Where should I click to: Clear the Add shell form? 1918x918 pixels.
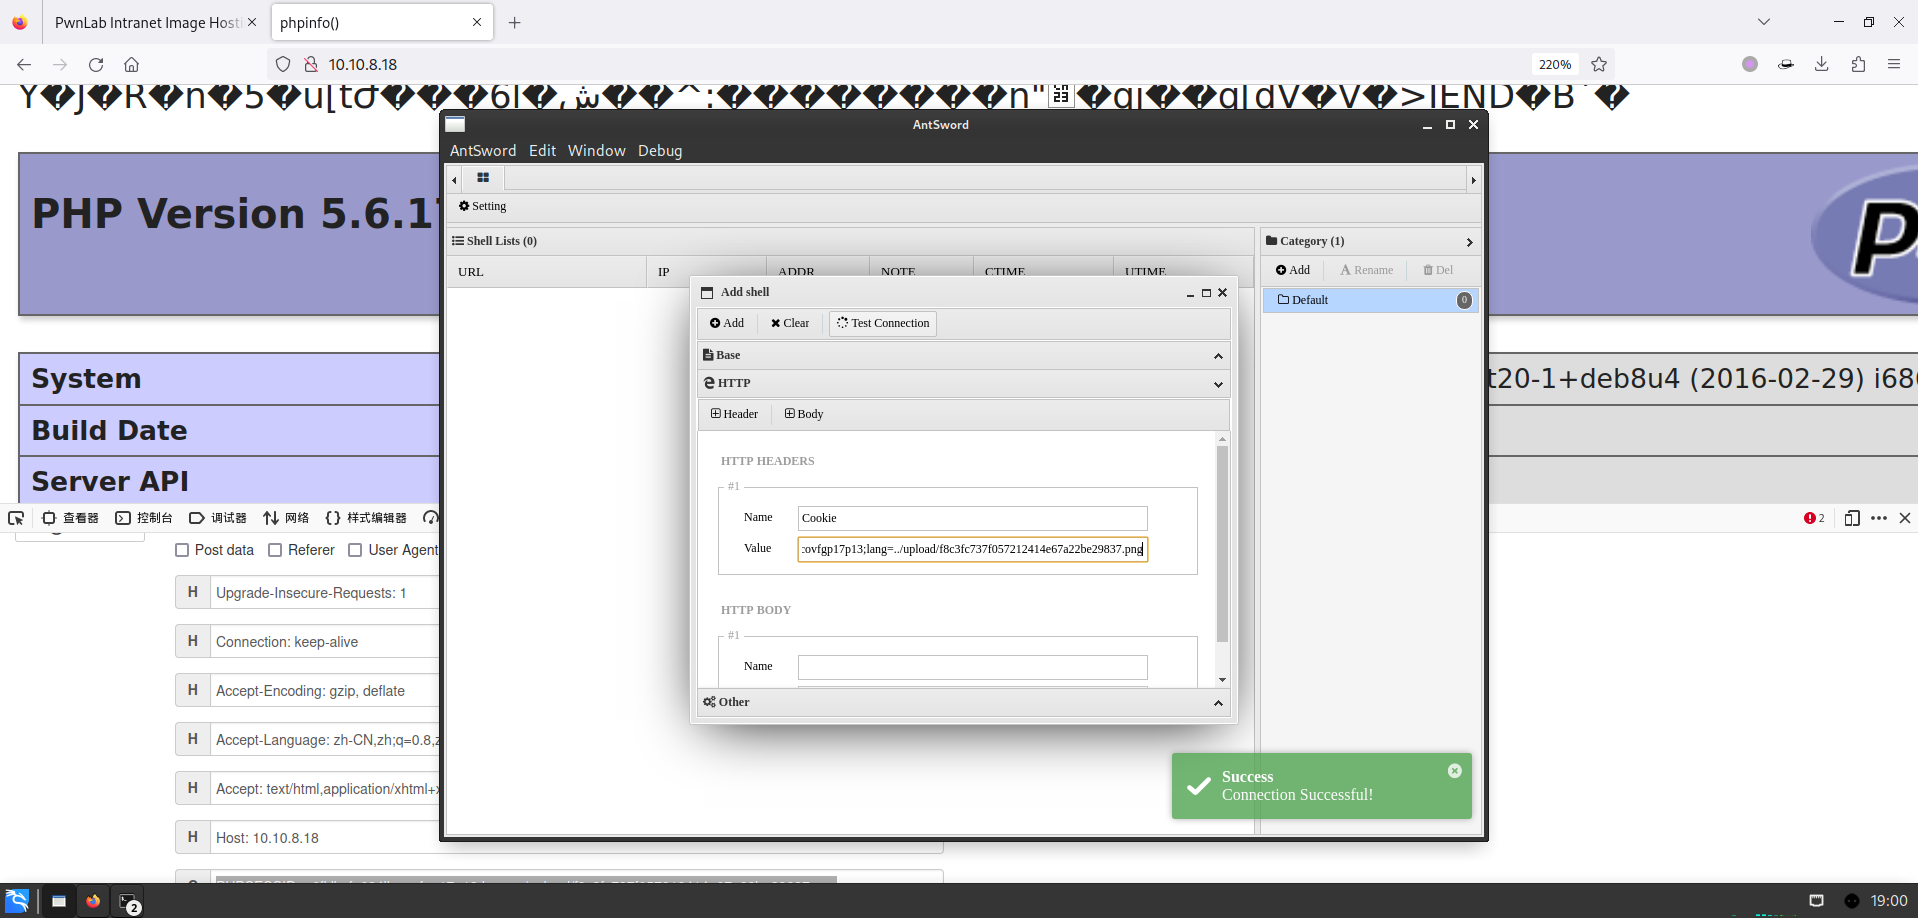coord(790,323)
